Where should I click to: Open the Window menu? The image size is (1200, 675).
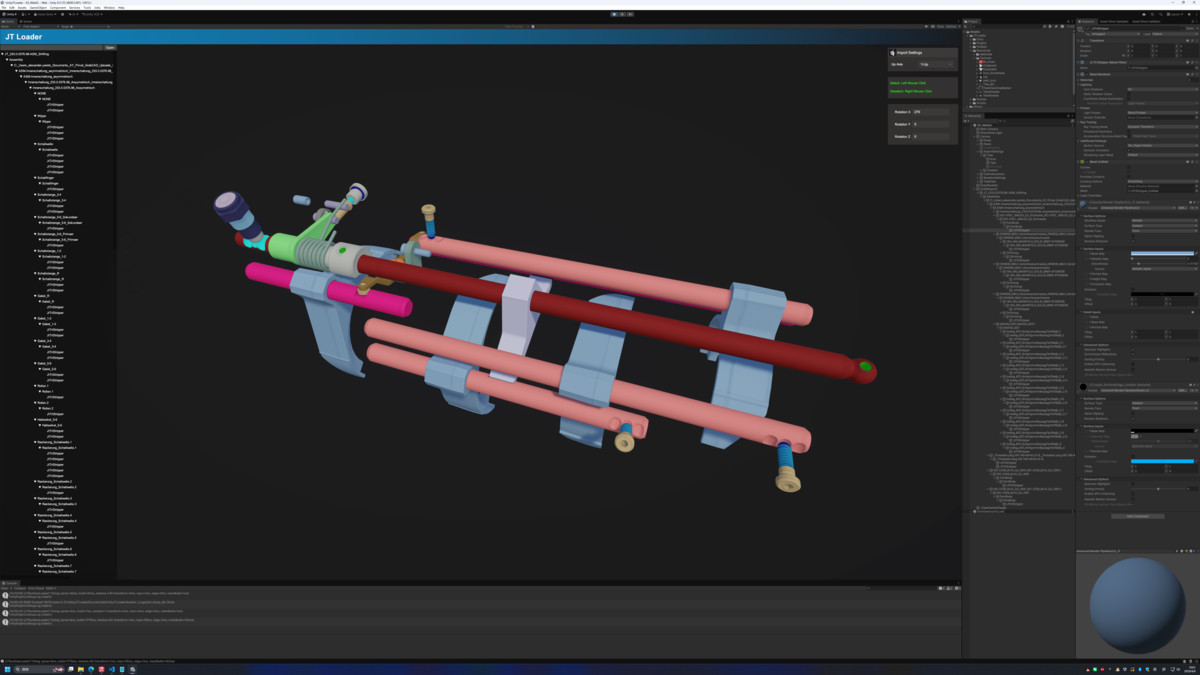tap(109, 7)
